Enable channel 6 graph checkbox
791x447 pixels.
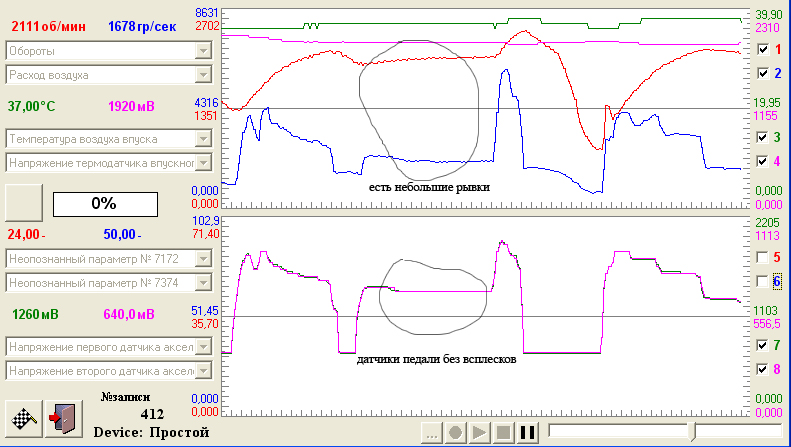pos(763,282)
